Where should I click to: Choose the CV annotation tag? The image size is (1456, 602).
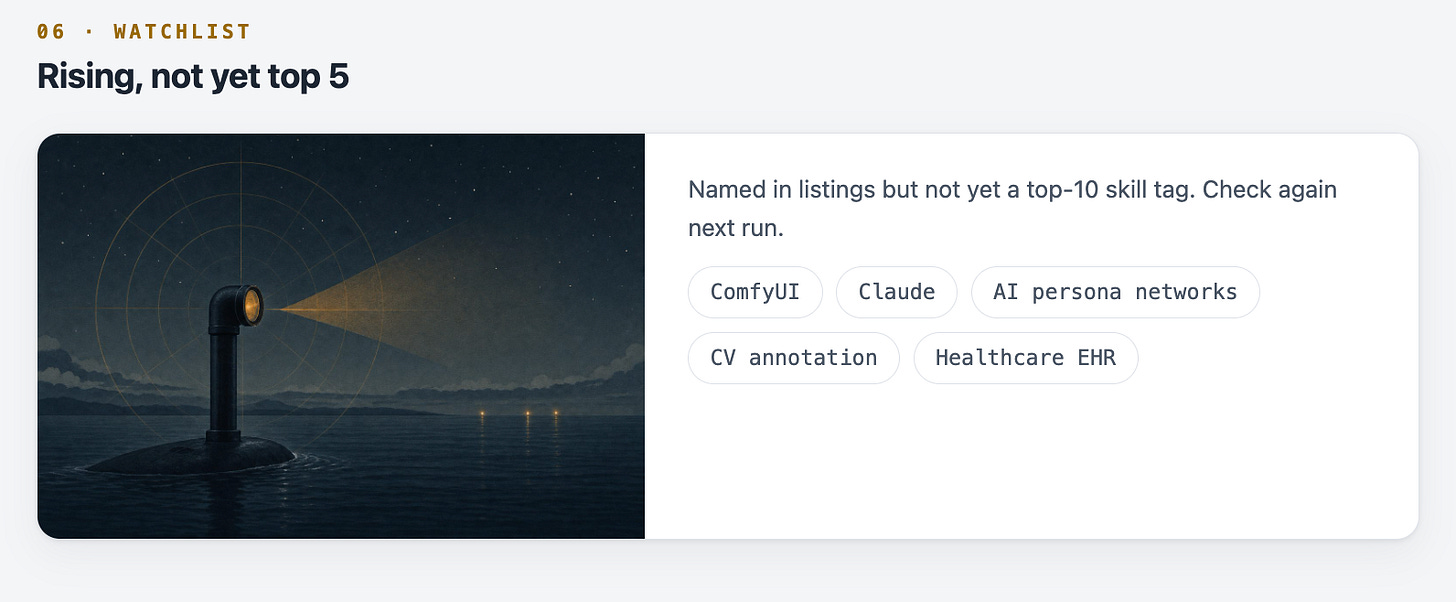(x=794, y=358)
